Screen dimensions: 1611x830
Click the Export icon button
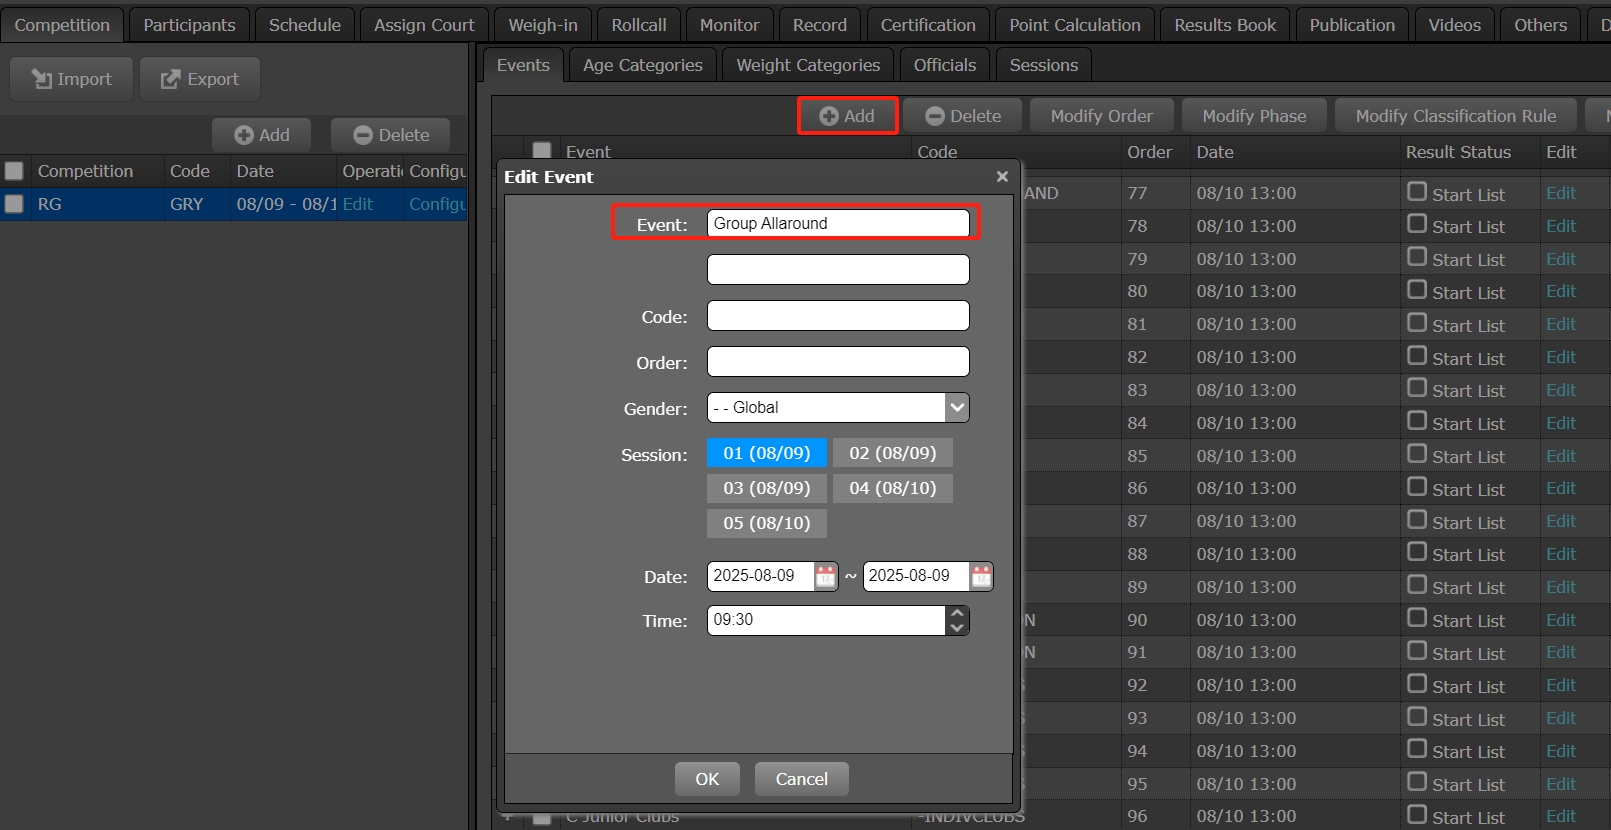point(200,79)
